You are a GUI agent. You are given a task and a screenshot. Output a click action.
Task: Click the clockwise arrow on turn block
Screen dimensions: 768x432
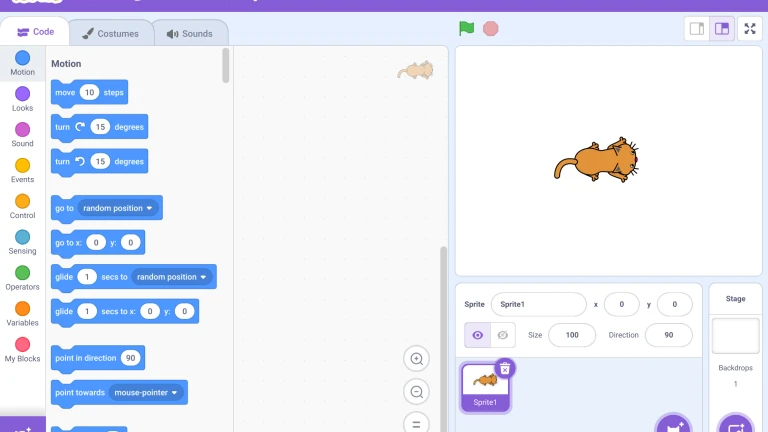(80, 126)
